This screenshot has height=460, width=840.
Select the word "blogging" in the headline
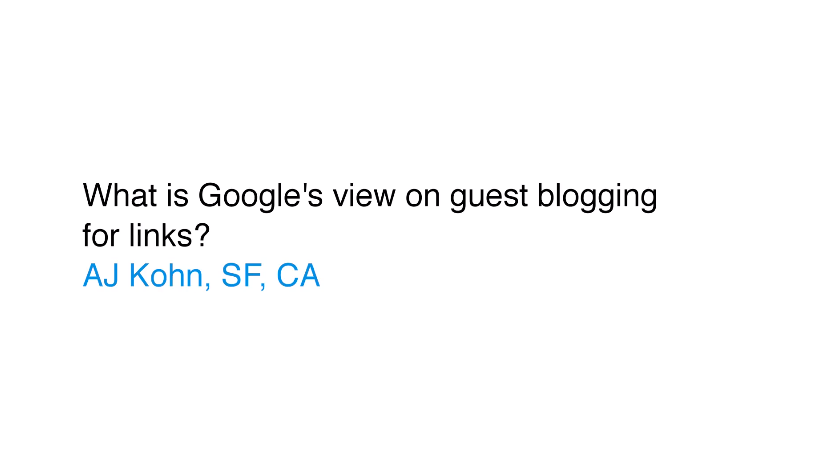tap(597, 196)
